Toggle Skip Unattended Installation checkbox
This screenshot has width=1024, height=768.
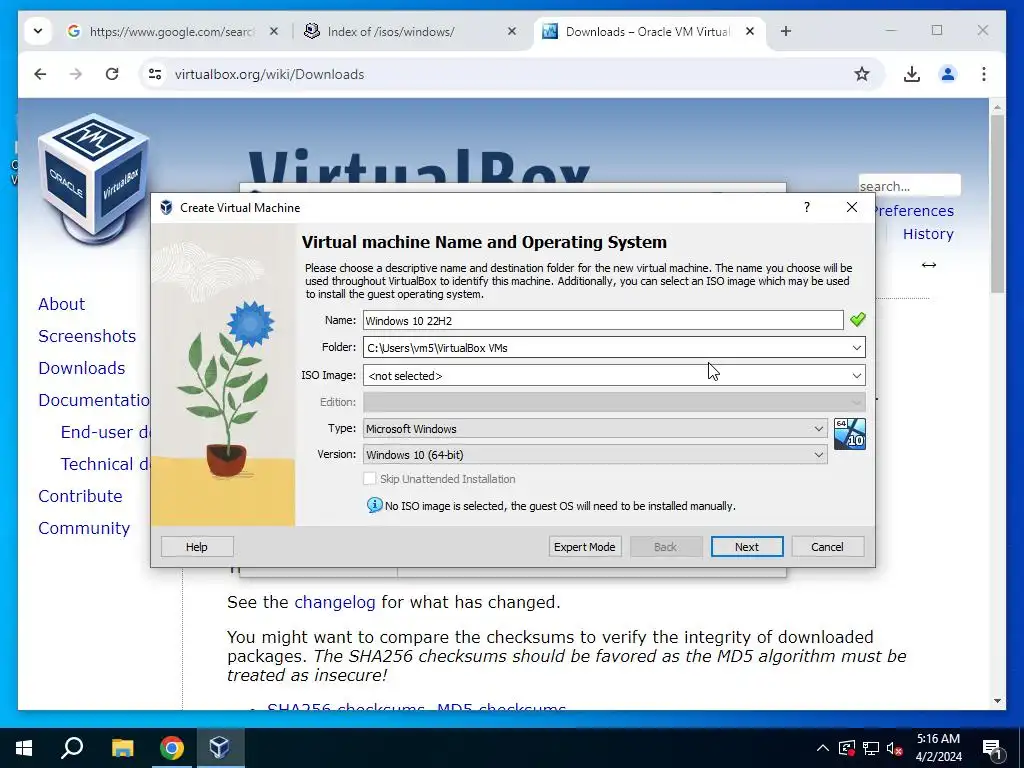[370, 479]
